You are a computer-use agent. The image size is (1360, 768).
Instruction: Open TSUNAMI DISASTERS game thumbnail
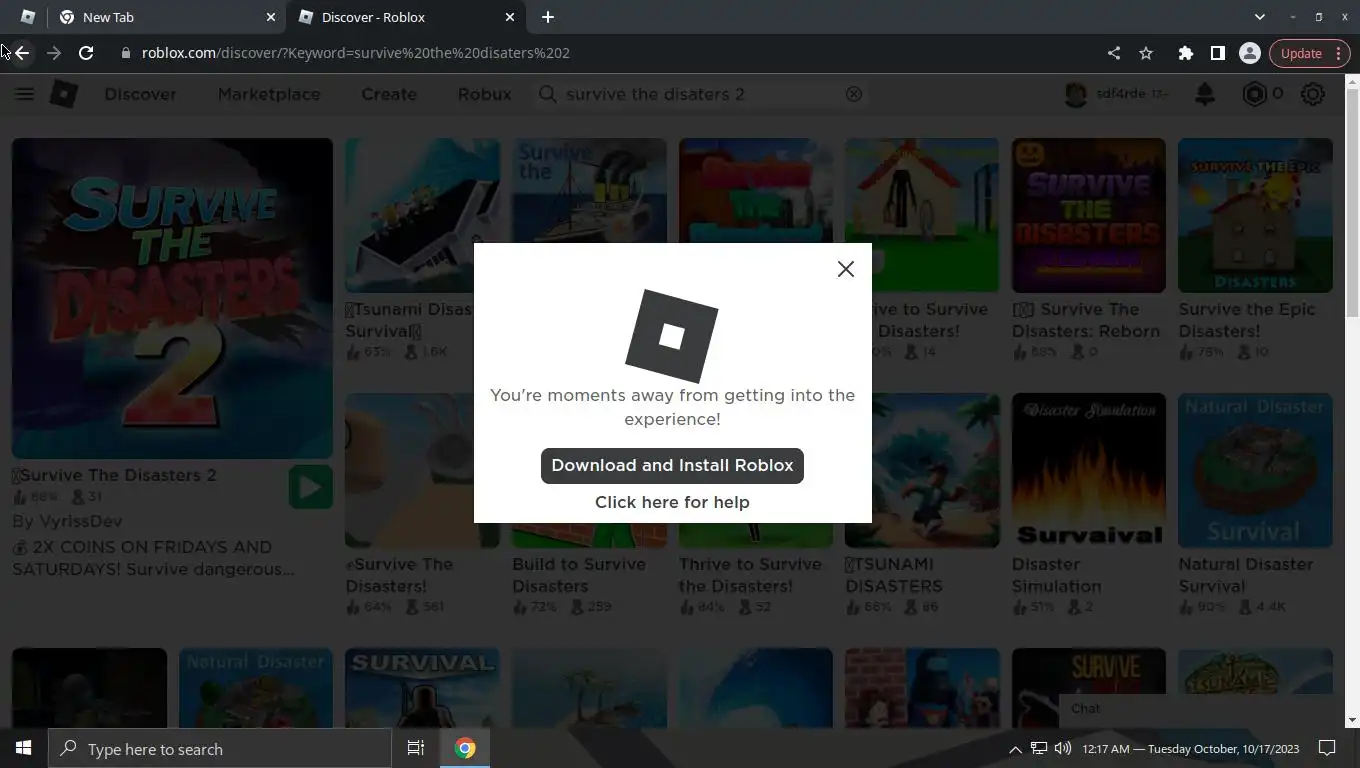[x=922, y=470]
